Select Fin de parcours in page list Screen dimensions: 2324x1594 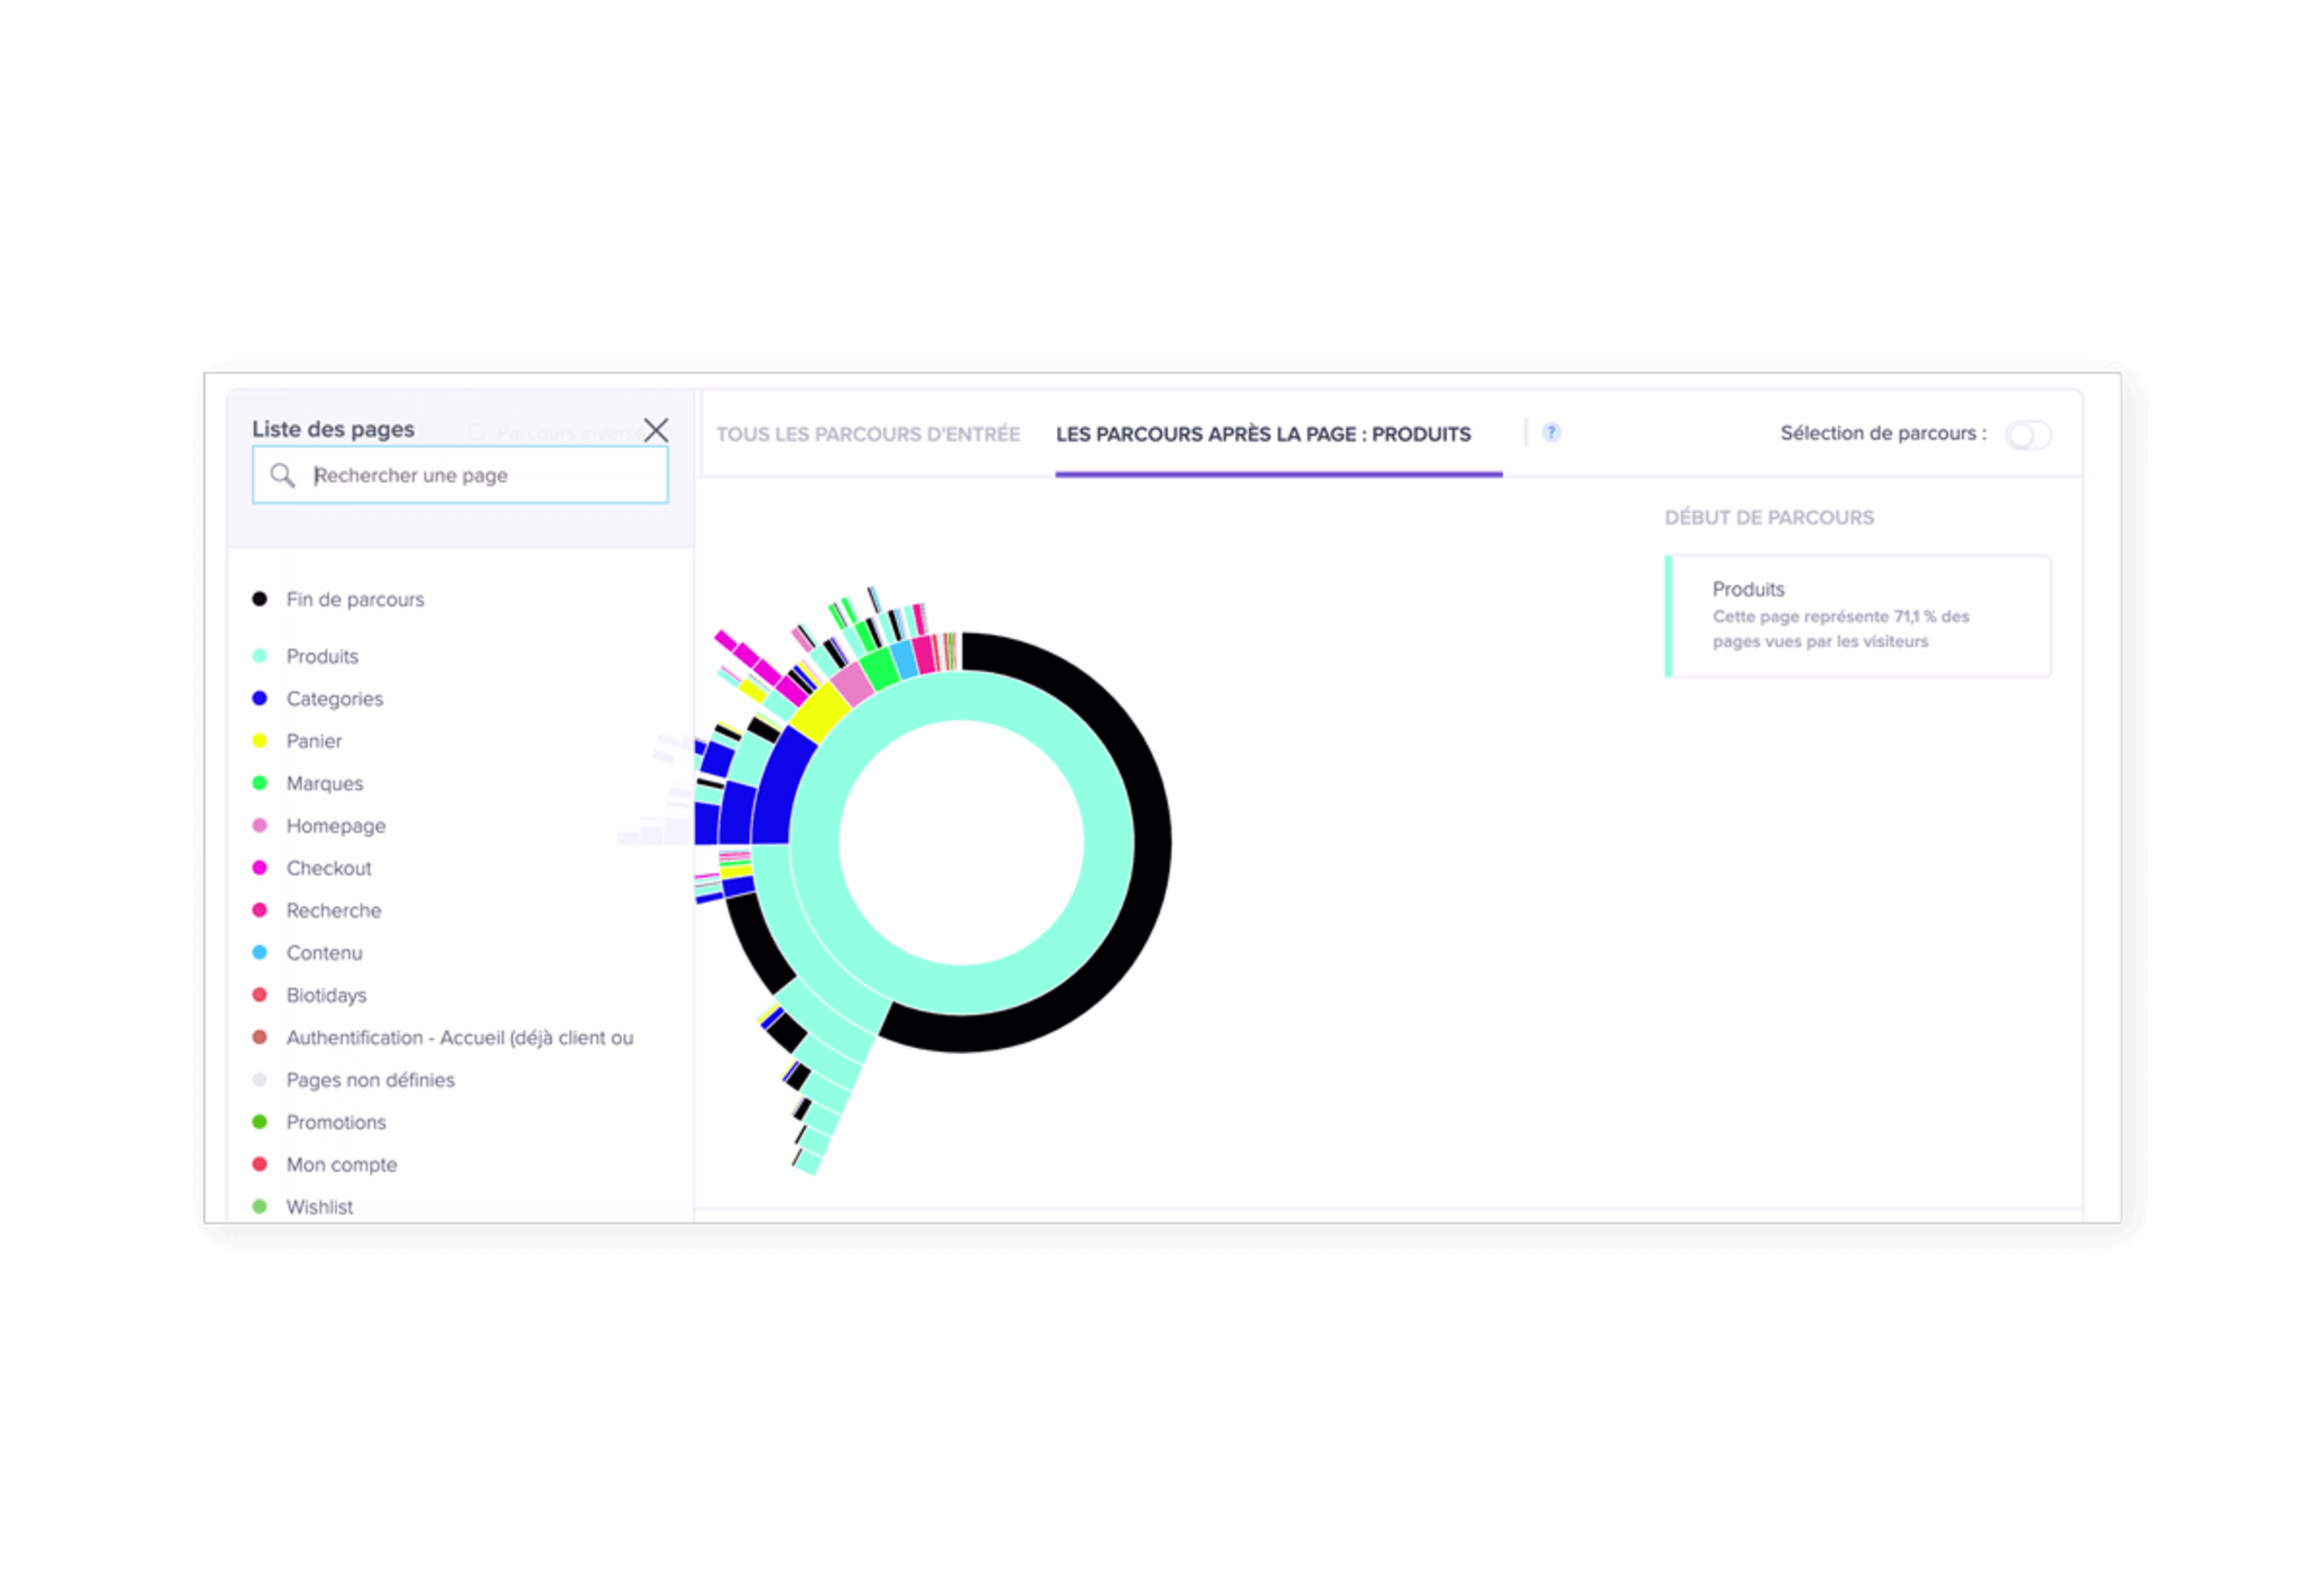pyautogui.click(x=355, y=599)
